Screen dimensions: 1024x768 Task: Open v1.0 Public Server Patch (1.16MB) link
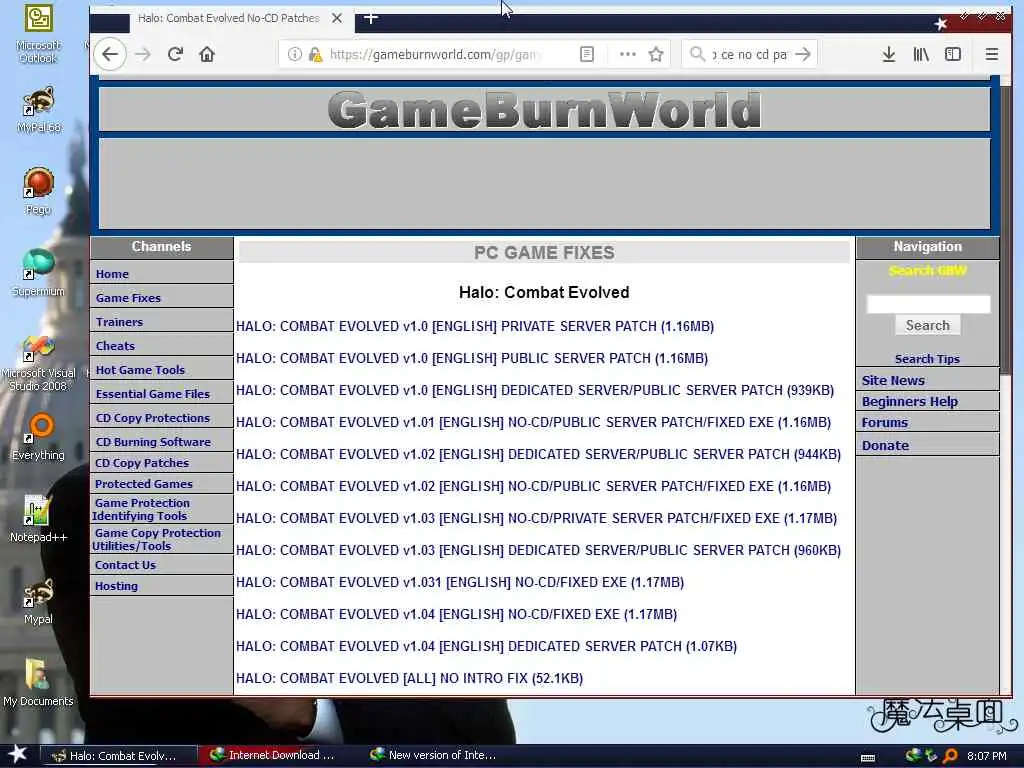pyautogui.click(x=472, y=358)
